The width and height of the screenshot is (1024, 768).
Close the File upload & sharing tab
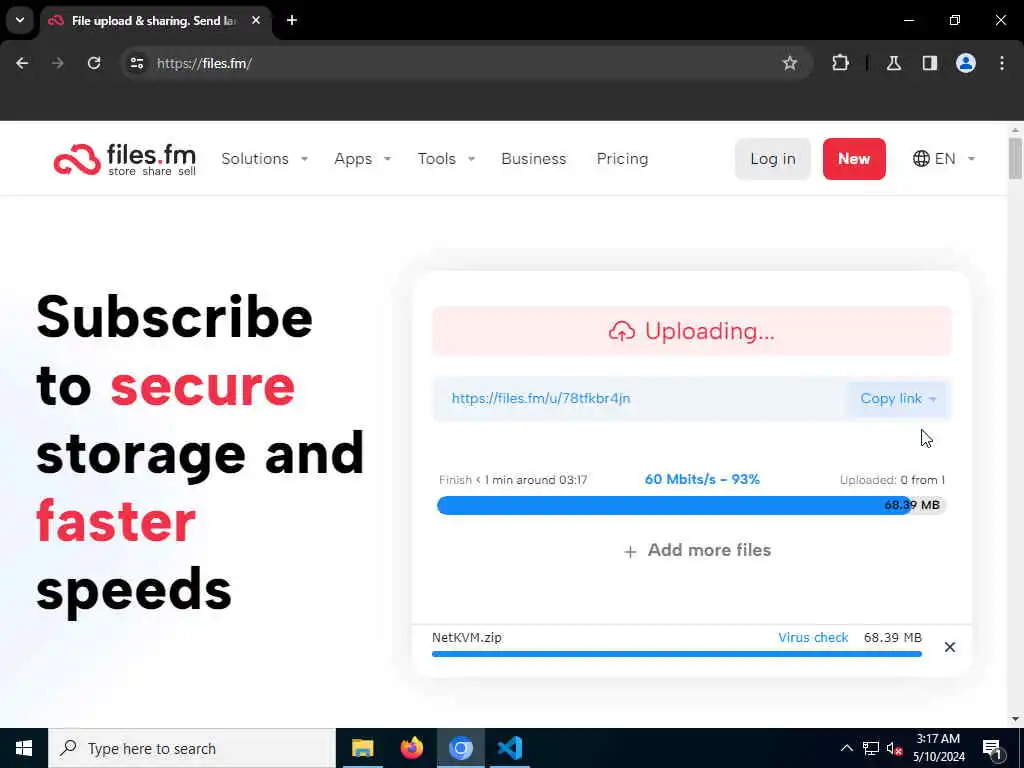pos(256,20)
